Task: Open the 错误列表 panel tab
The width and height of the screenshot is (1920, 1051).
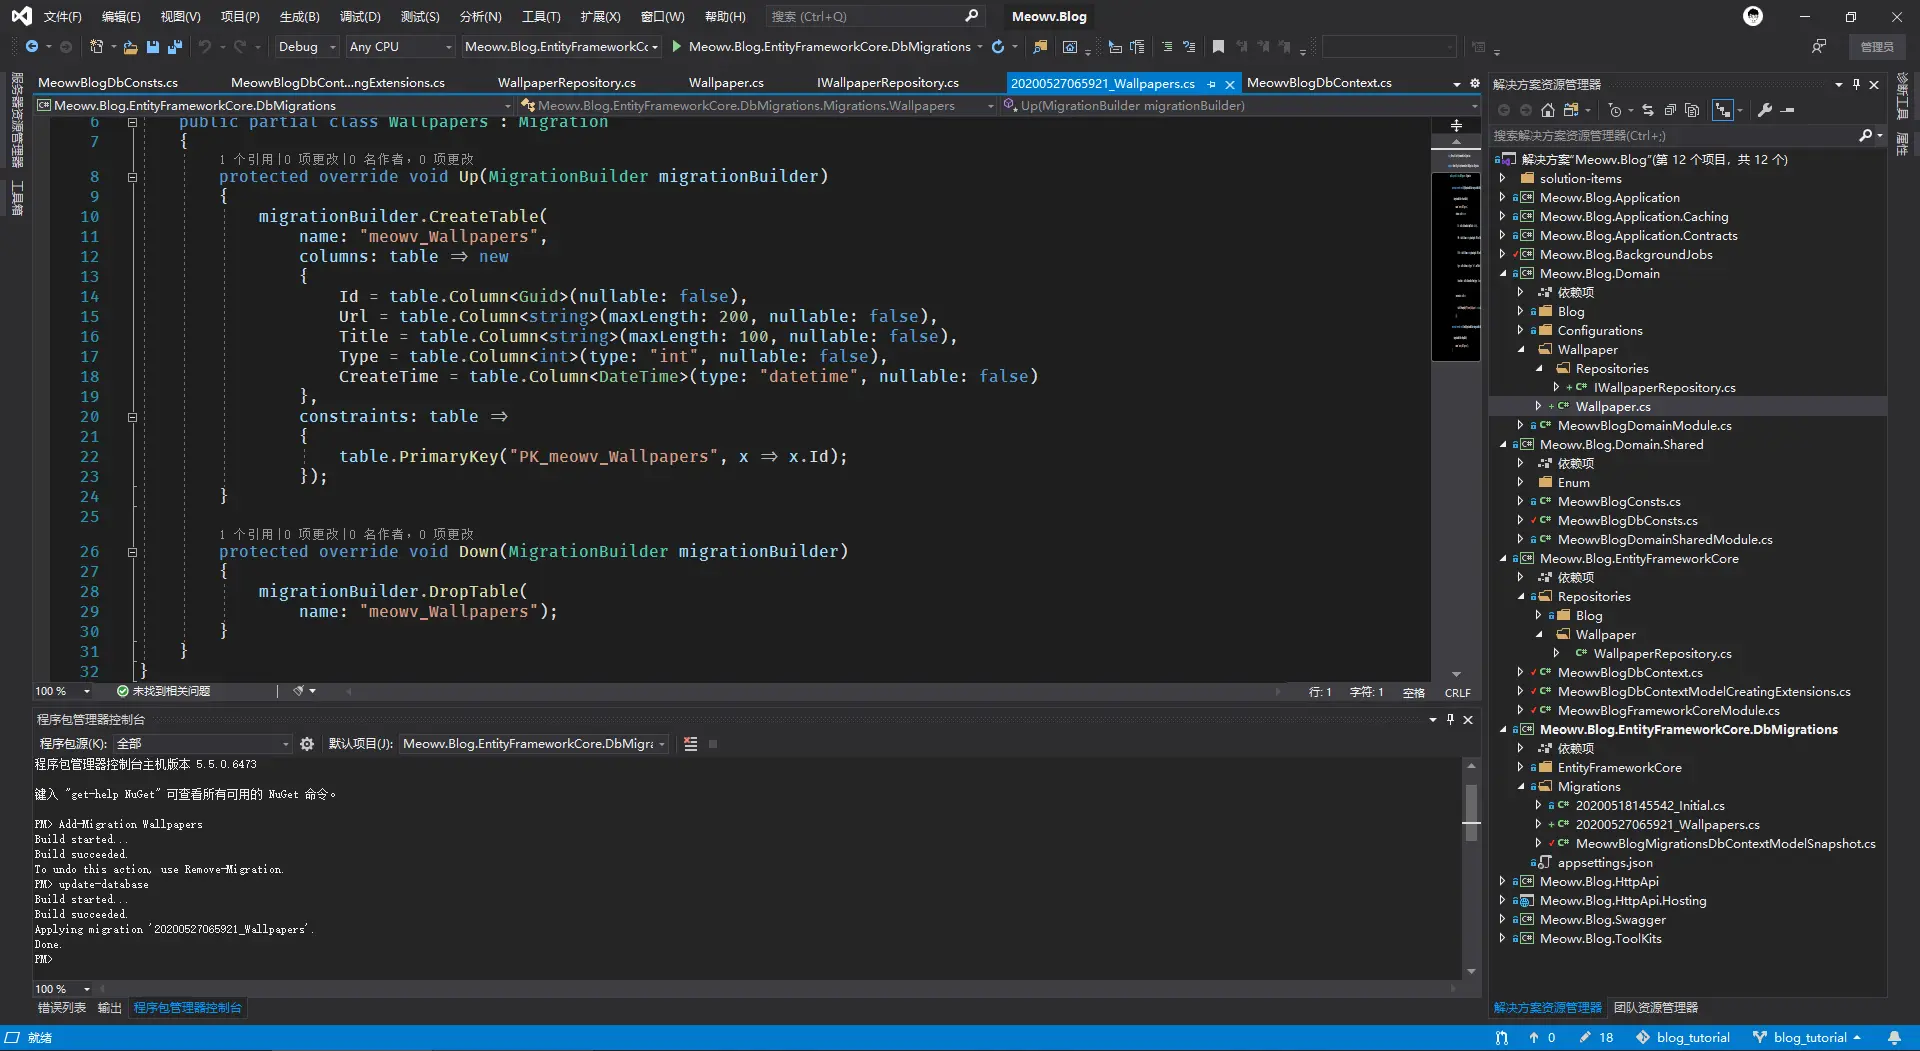Action: 62,1008
